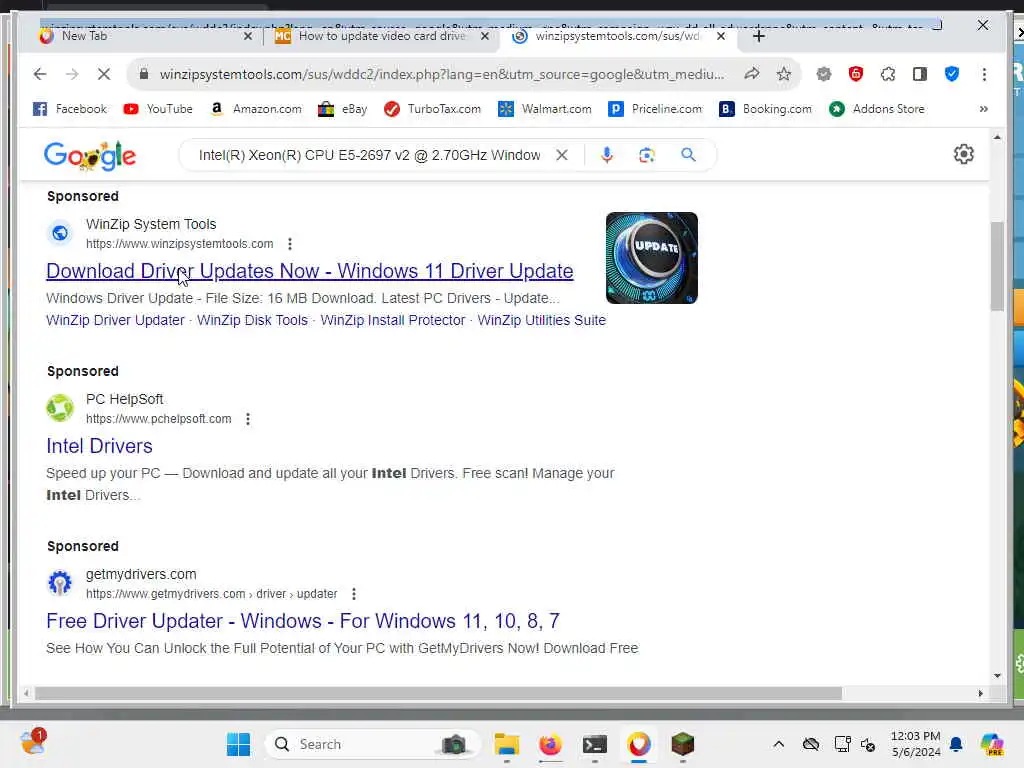1024x768 pixels.
Task: Open Google search settings gear
Action: pyautogui.click(x=963, y=155)
